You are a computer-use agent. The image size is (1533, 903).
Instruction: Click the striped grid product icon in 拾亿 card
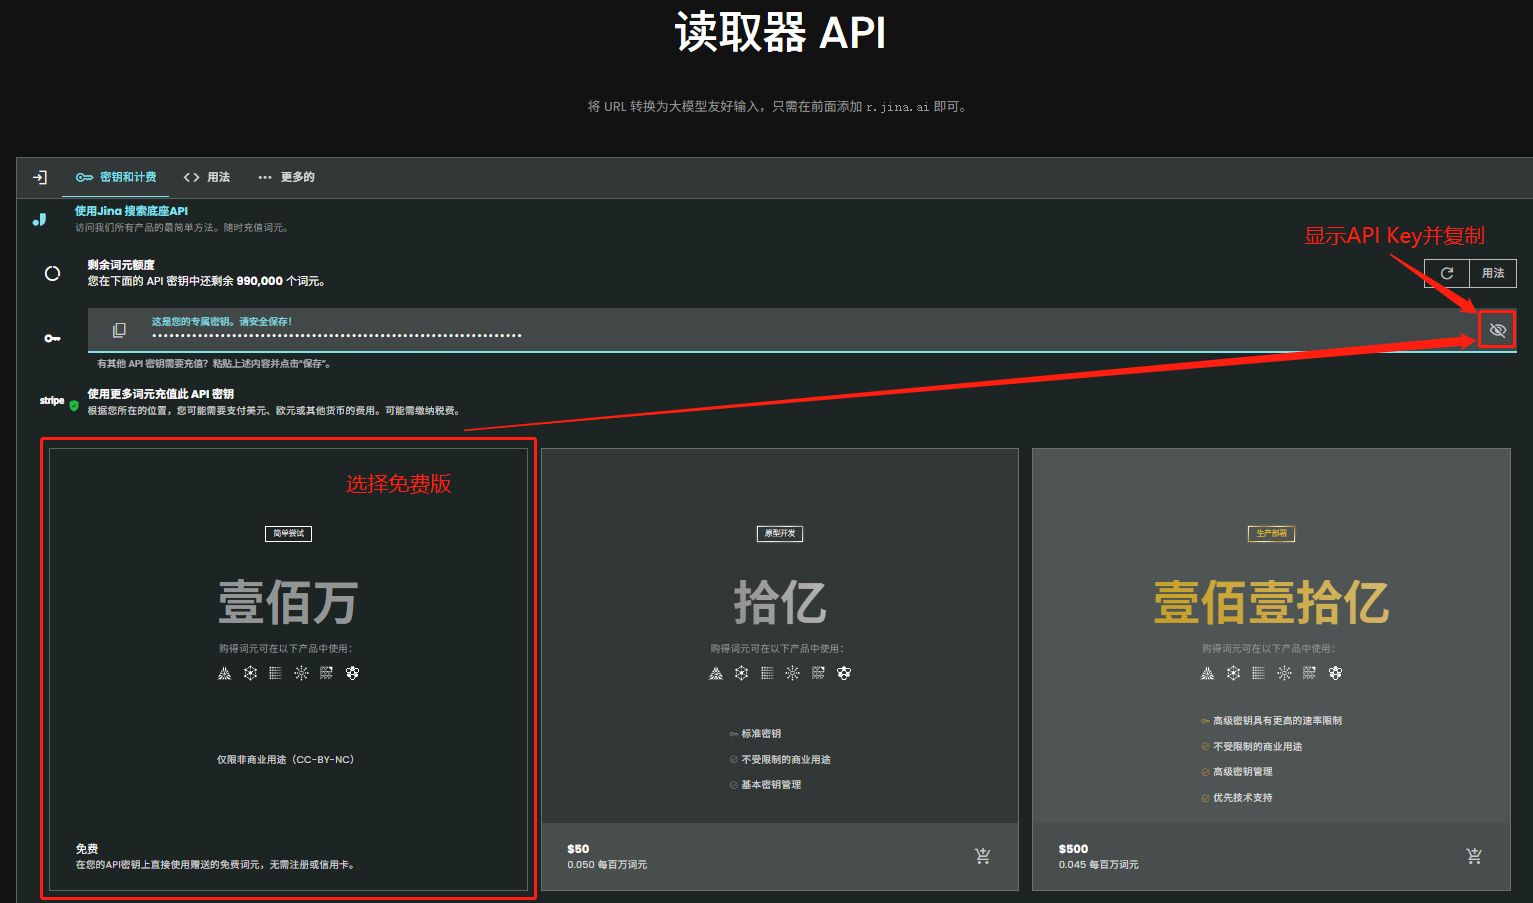point(767,673)
